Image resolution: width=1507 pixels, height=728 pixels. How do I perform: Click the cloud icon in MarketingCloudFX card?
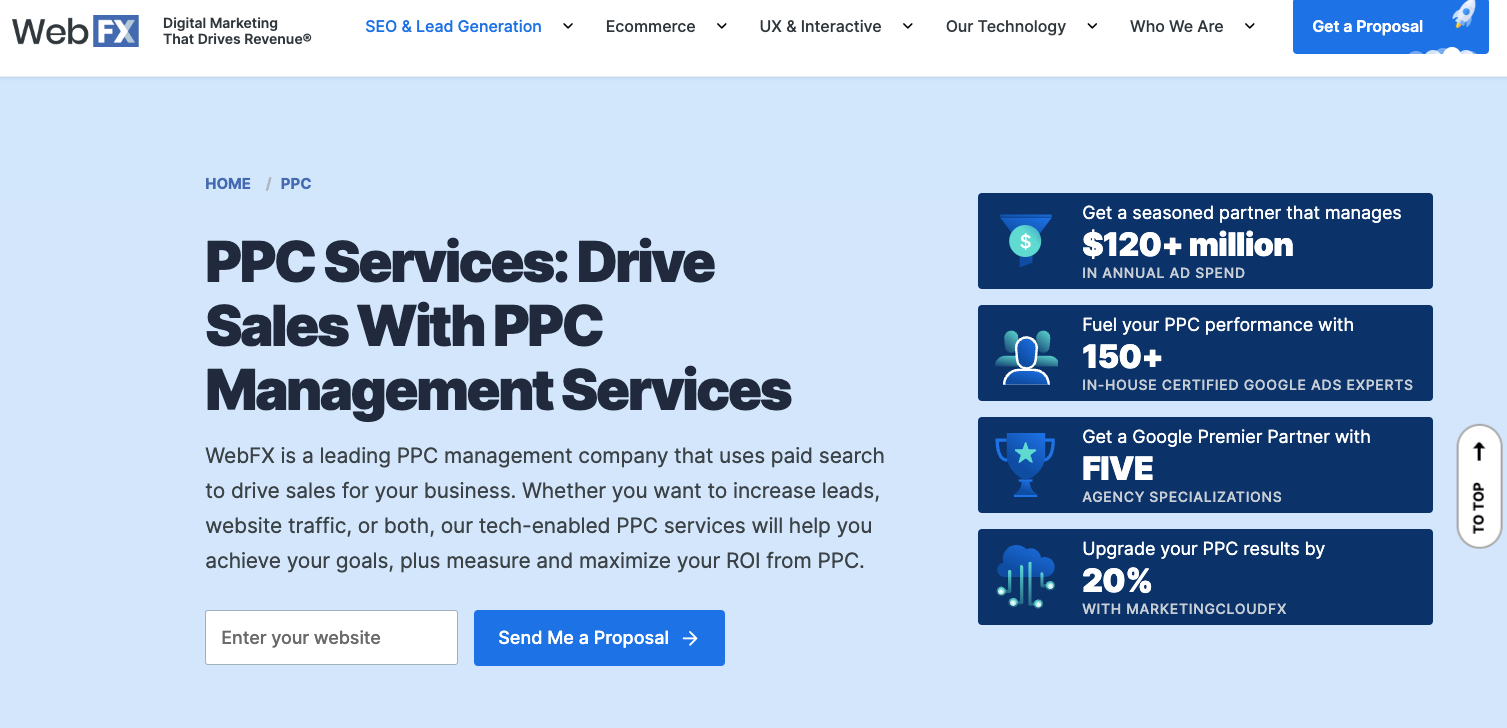[1026, 576]
